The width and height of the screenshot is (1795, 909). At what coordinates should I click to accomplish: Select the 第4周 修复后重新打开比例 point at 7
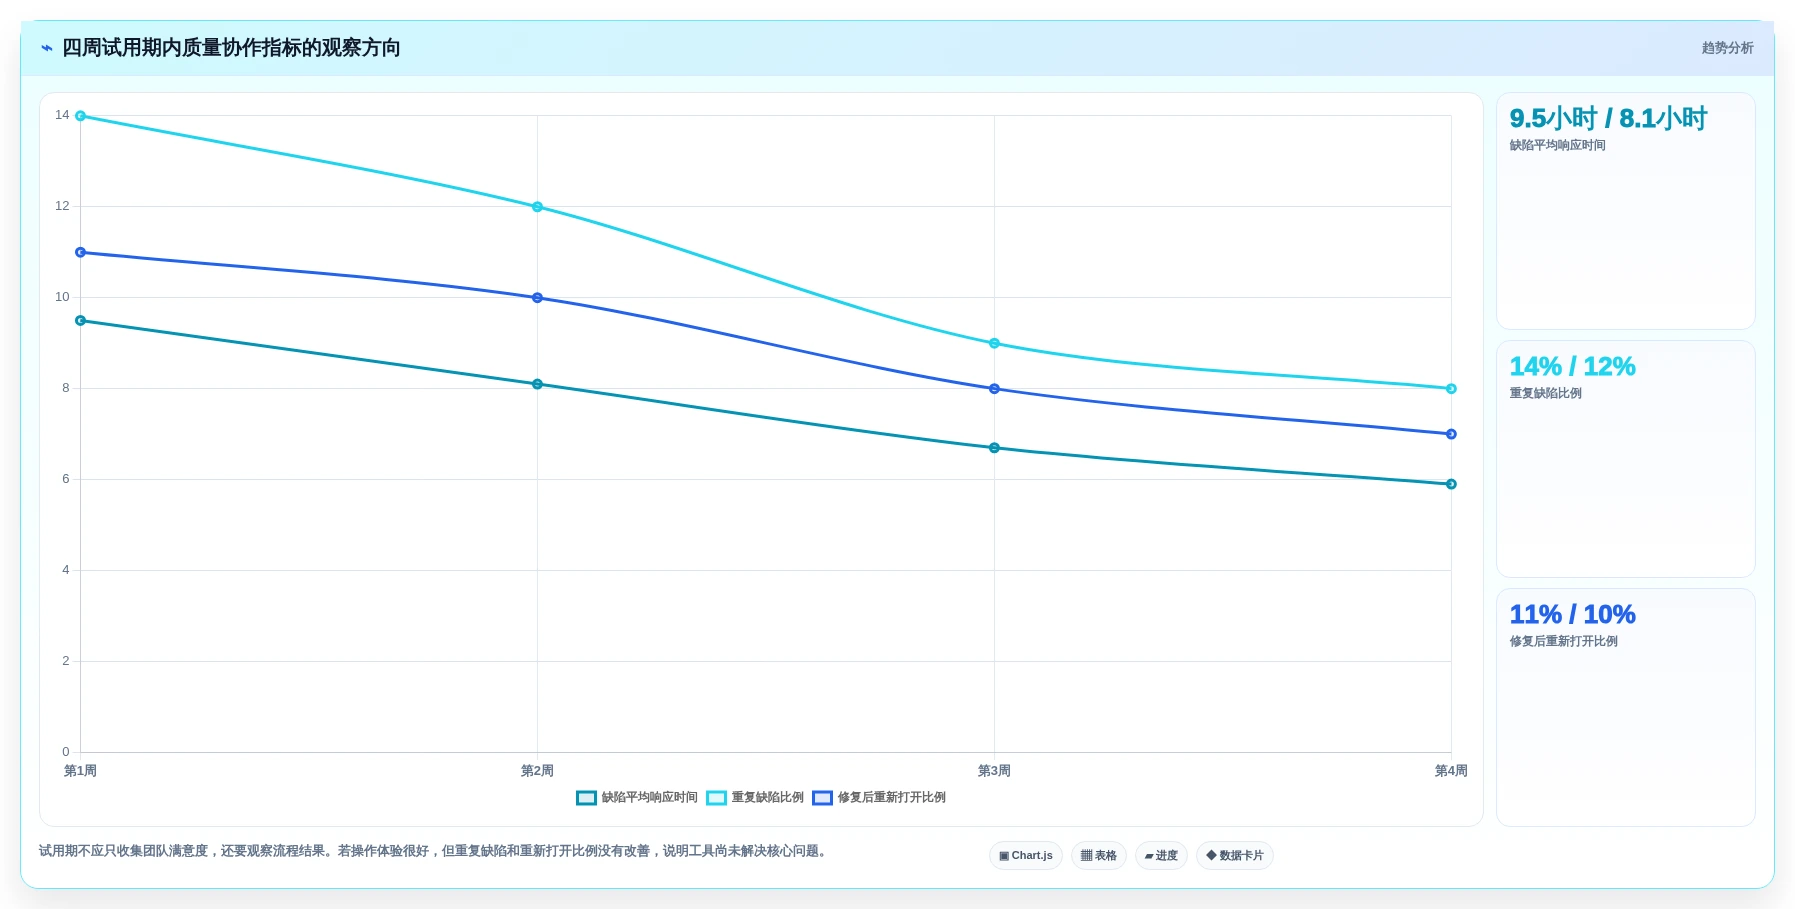pyautogui.click(x=1451, y=434)
